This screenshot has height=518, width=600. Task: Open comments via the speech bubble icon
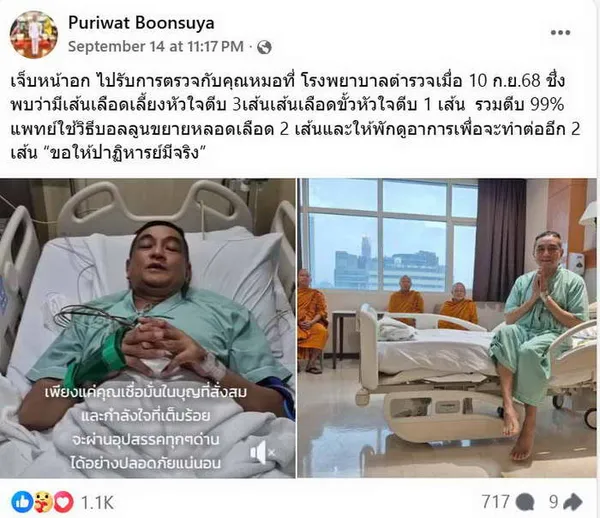525,502
